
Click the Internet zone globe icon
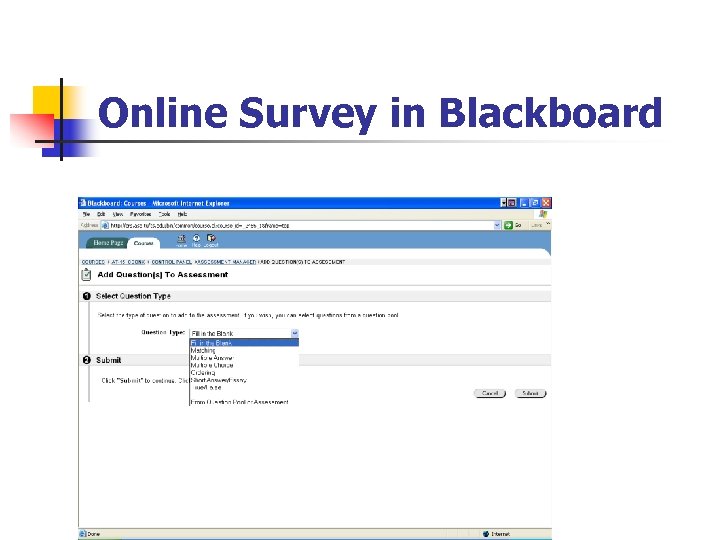(x=486, y=534)
